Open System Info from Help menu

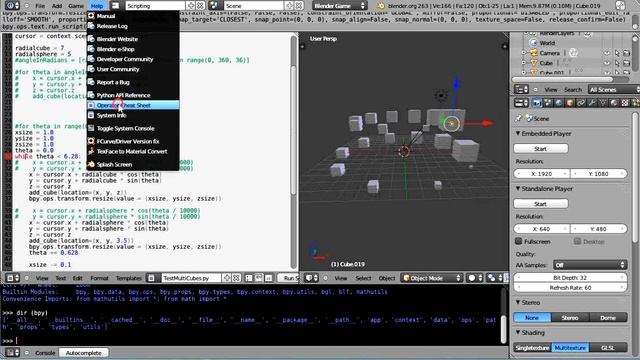pyautogui.click(x=133, y=116)
